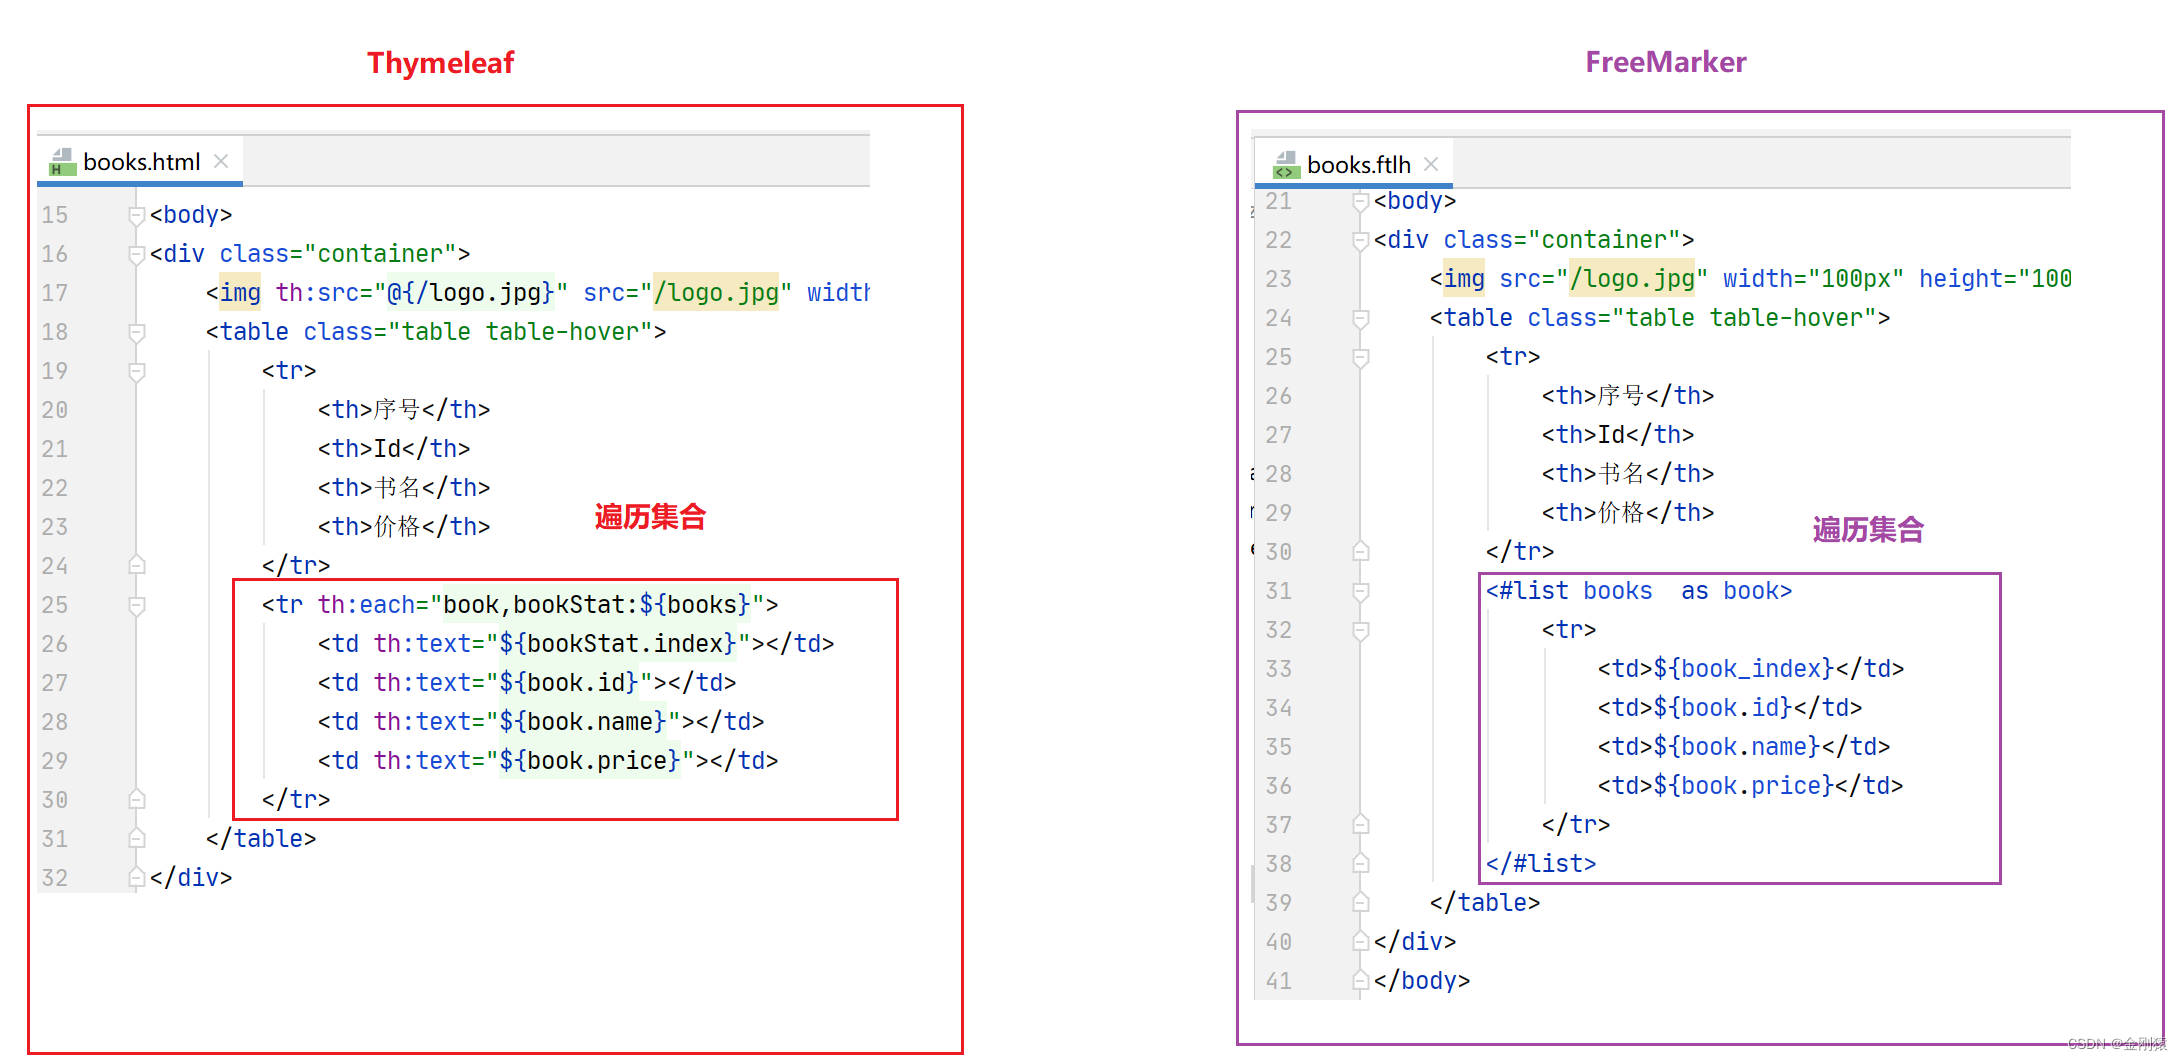The height and width of the screenshot is (1061, 2183).
Task: Click ${book.name} in books.html
Action: pyautogui.click(x=583, y=722)
